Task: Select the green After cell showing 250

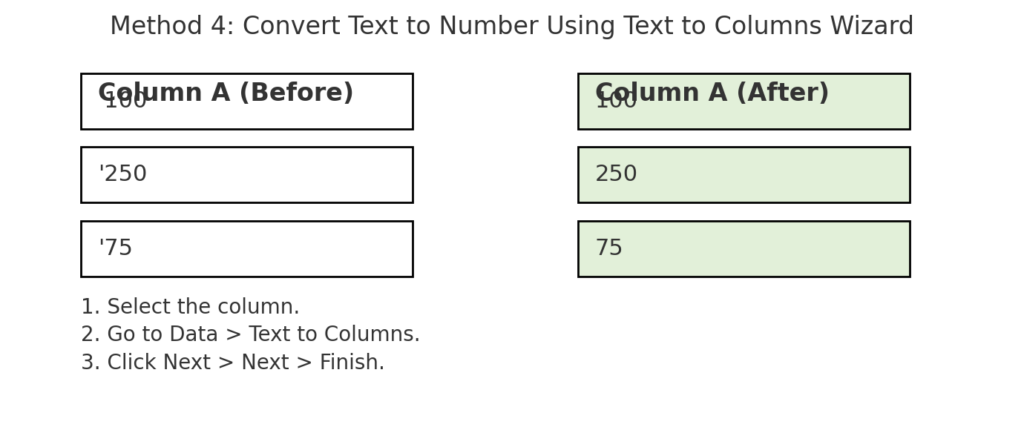Action: pos(744,174)
